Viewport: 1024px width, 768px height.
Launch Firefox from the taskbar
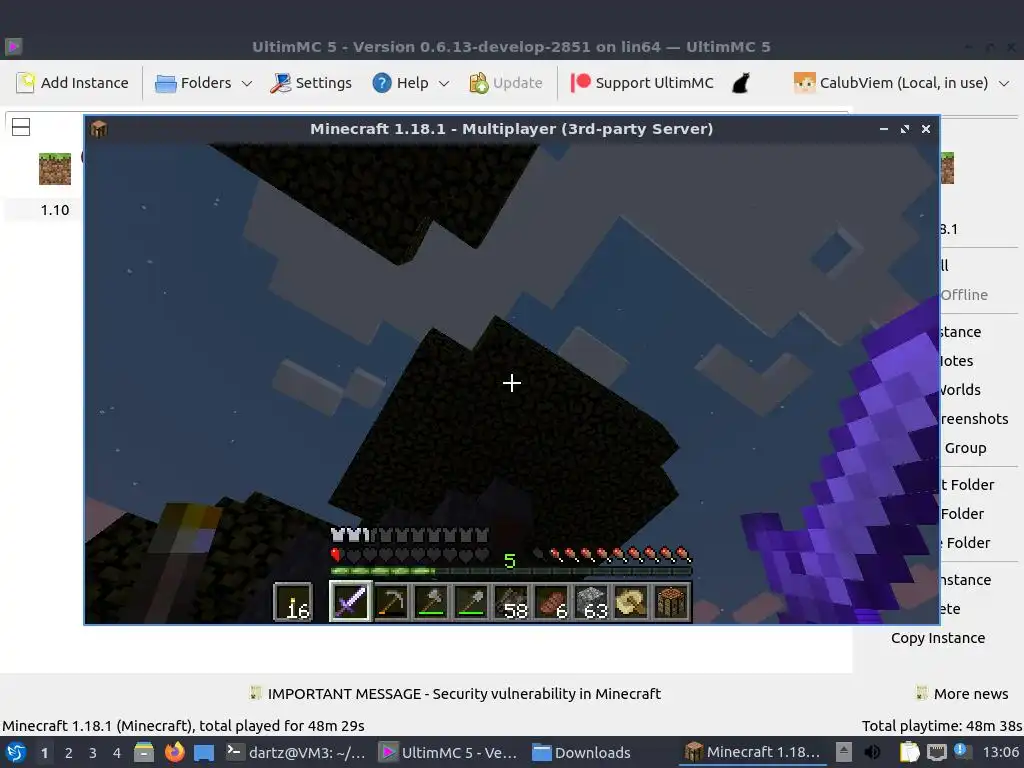coord(174,752)
